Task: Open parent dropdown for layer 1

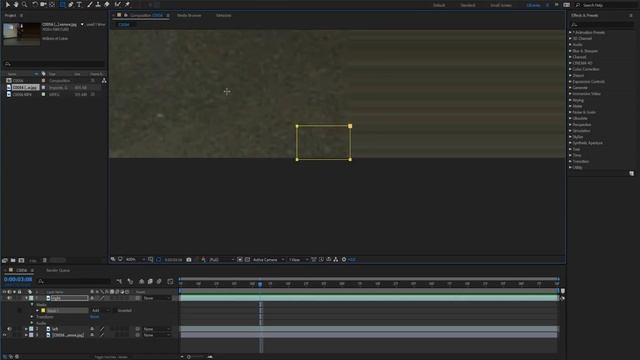Action: [x=157, y=298]
